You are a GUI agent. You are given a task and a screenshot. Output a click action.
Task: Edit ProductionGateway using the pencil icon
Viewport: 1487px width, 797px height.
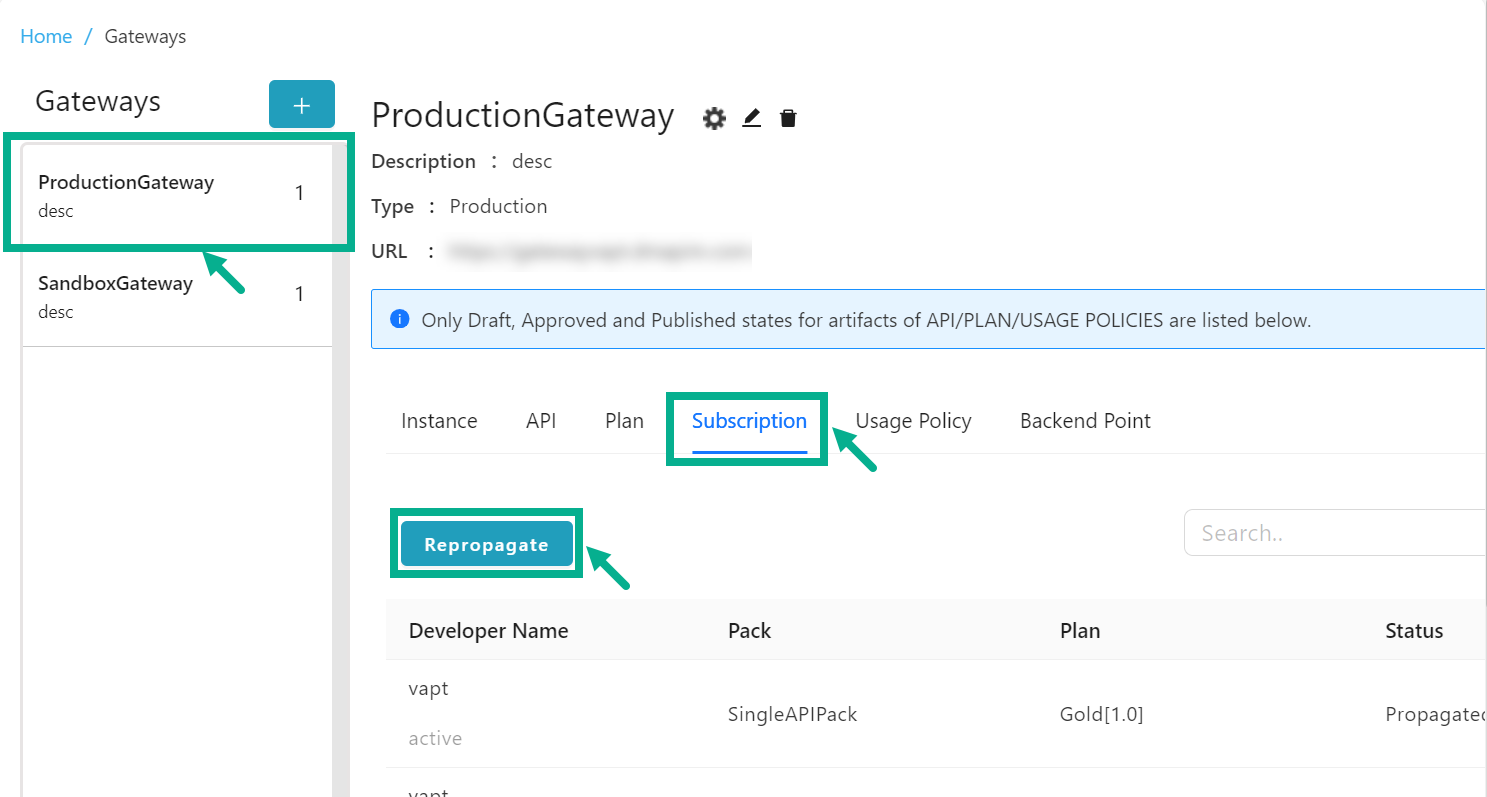[751, 117]
